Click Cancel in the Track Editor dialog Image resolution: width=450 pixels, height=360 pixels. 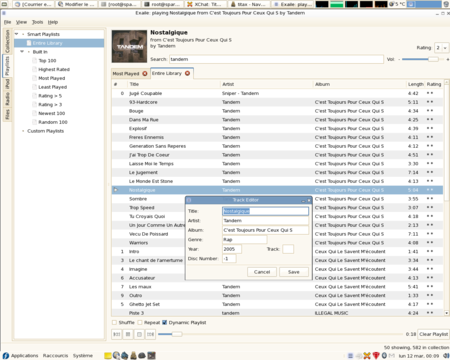(262, 272)
